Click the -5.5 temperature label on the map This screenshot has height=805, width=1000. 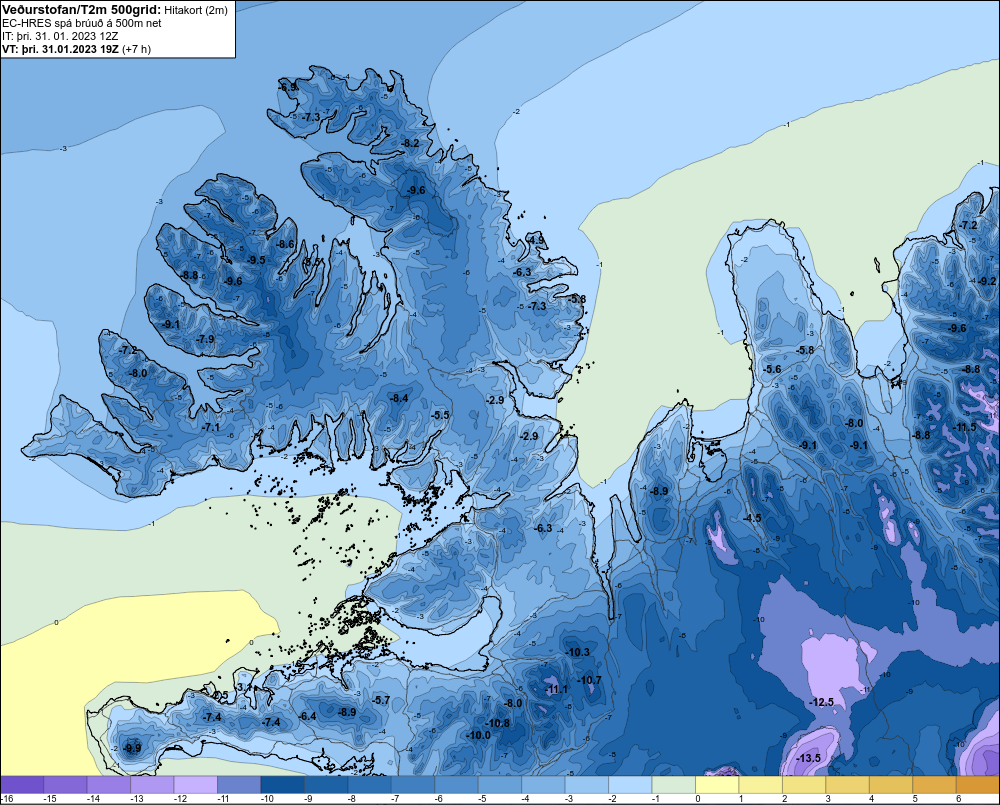440,415
